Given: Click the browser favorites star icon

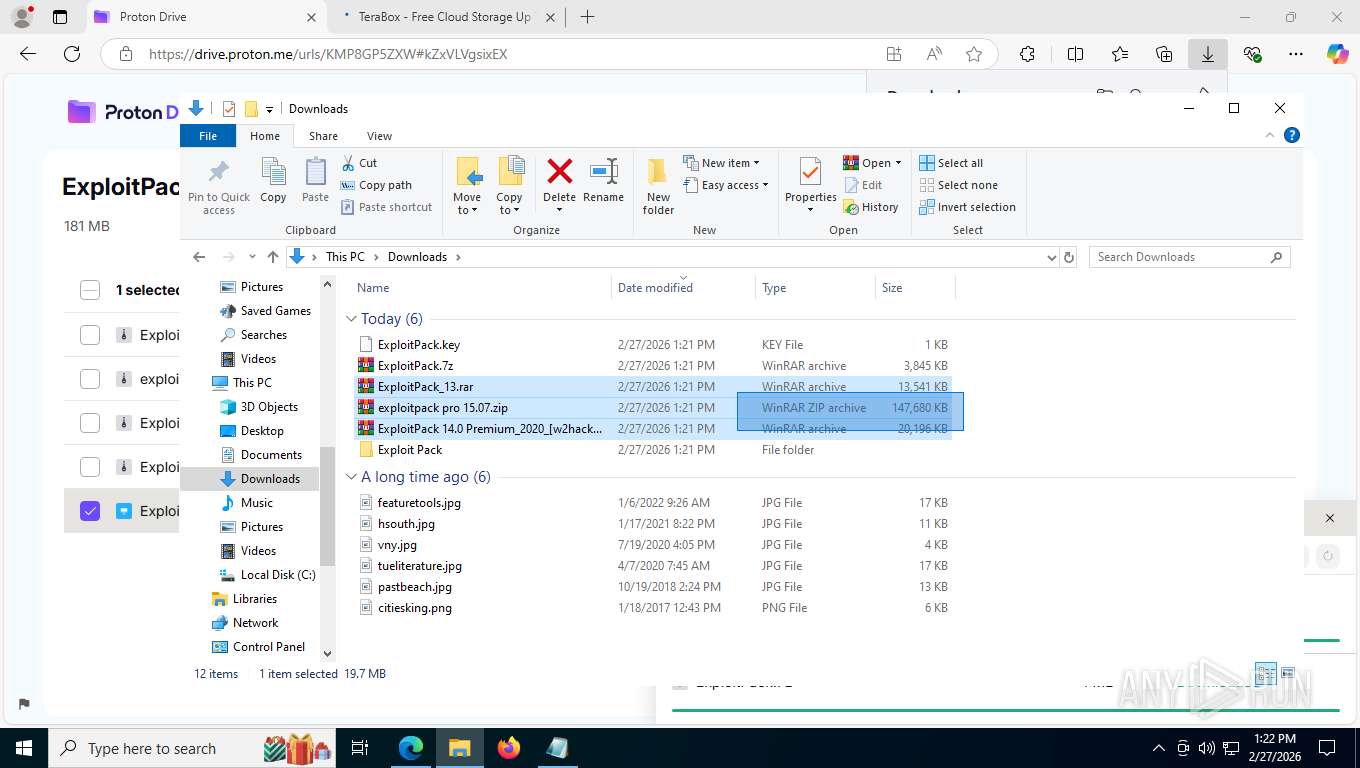Looking at the screenshot, I should click(974, 54).
